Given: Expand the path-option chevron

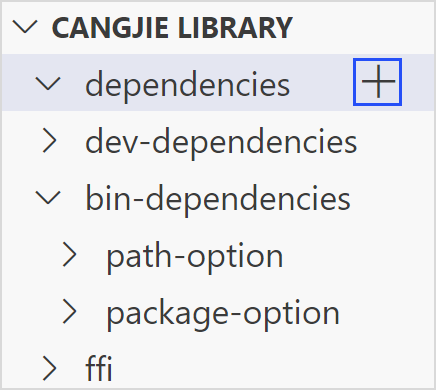Looking at the screenshot, I should pyautogui.click(x=70, y=255).
